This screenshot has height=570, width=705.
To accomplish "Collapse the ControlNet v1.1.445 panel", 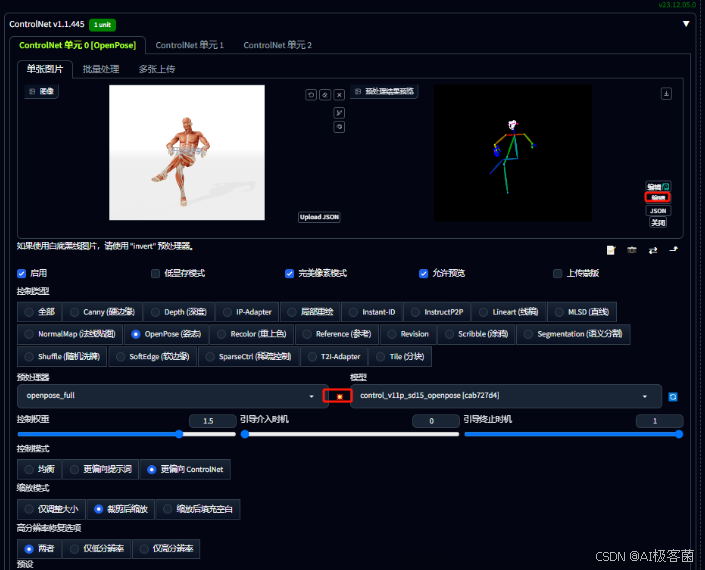I will click(686, 24).
